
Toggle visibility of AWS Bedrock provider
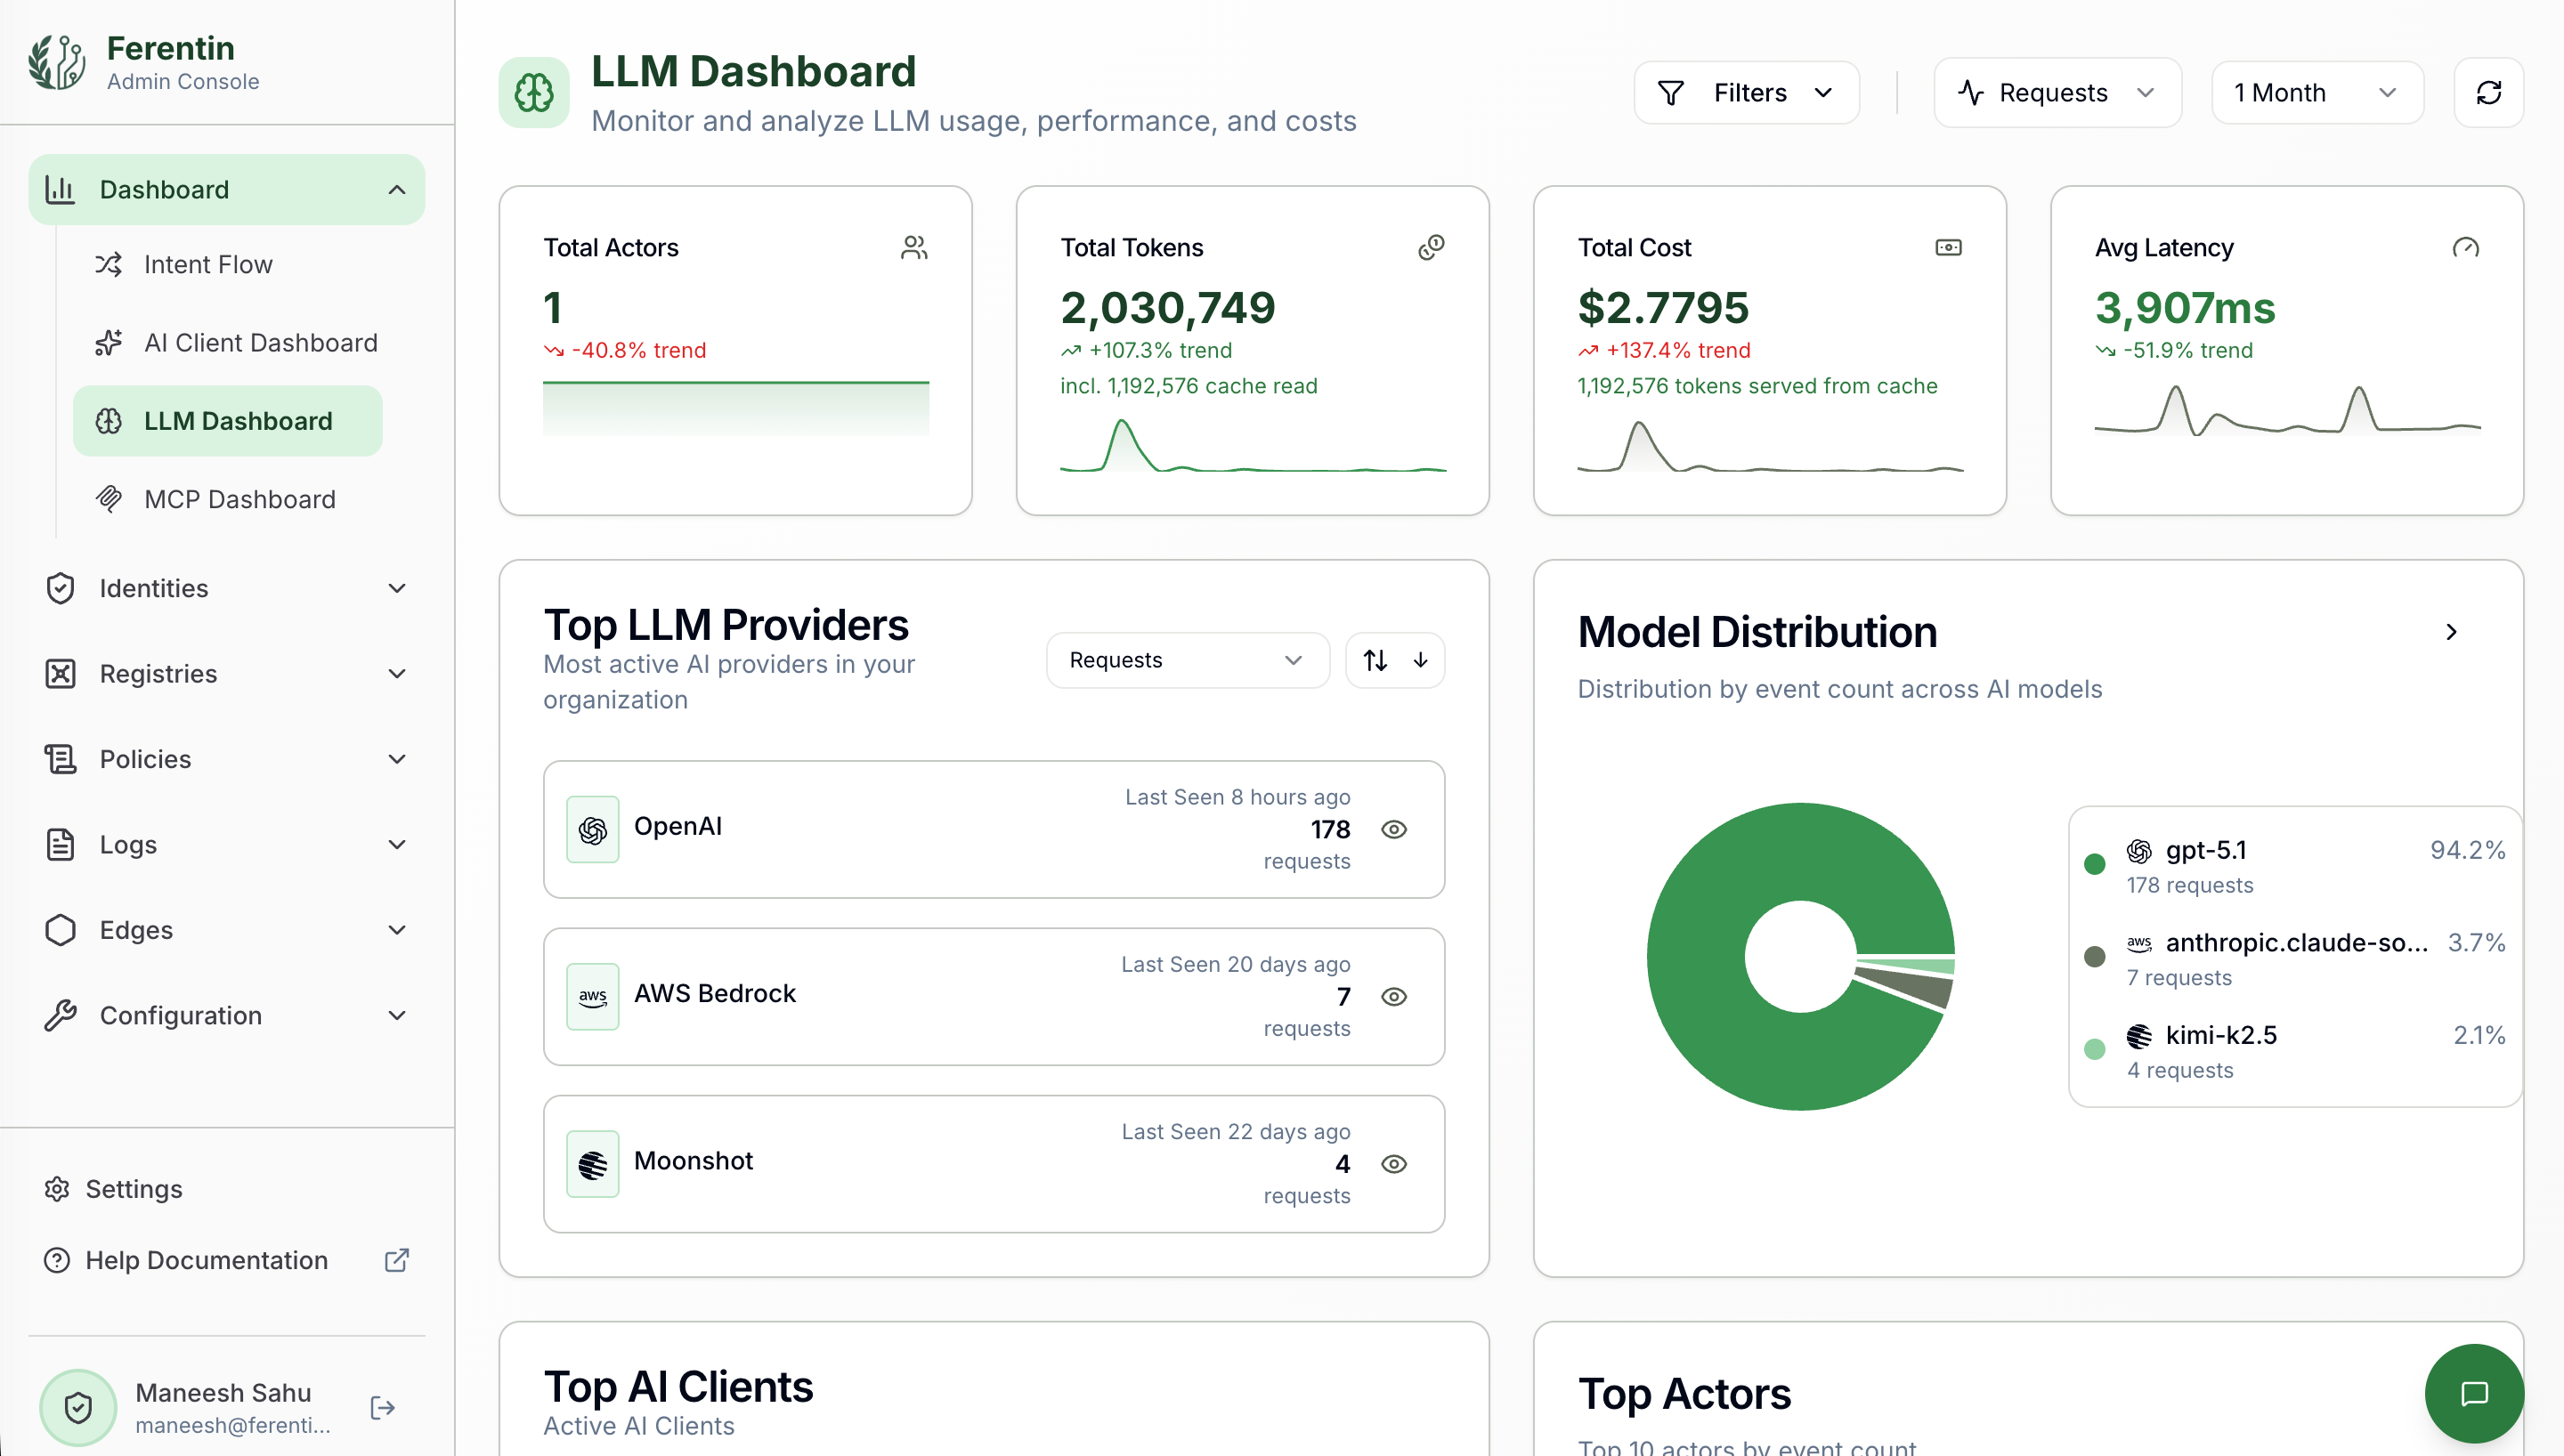[1394, 996]
